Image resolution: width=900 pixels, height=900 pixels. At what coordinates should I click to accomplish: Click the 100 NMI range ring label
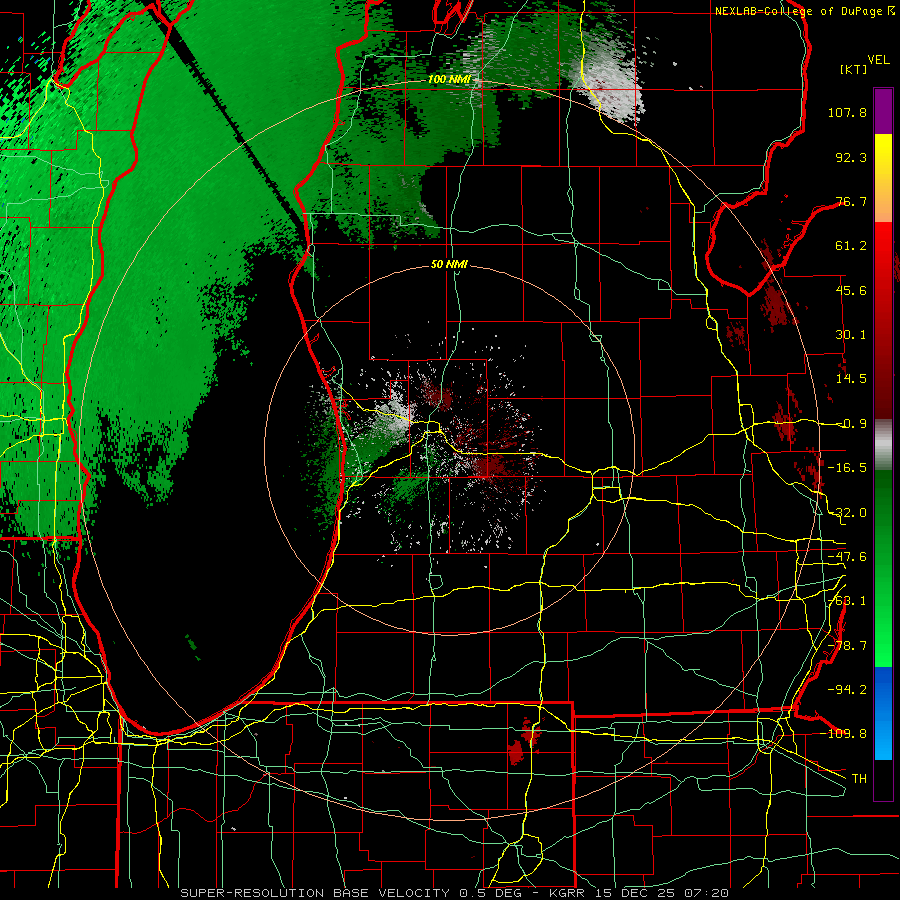[448, 79]
